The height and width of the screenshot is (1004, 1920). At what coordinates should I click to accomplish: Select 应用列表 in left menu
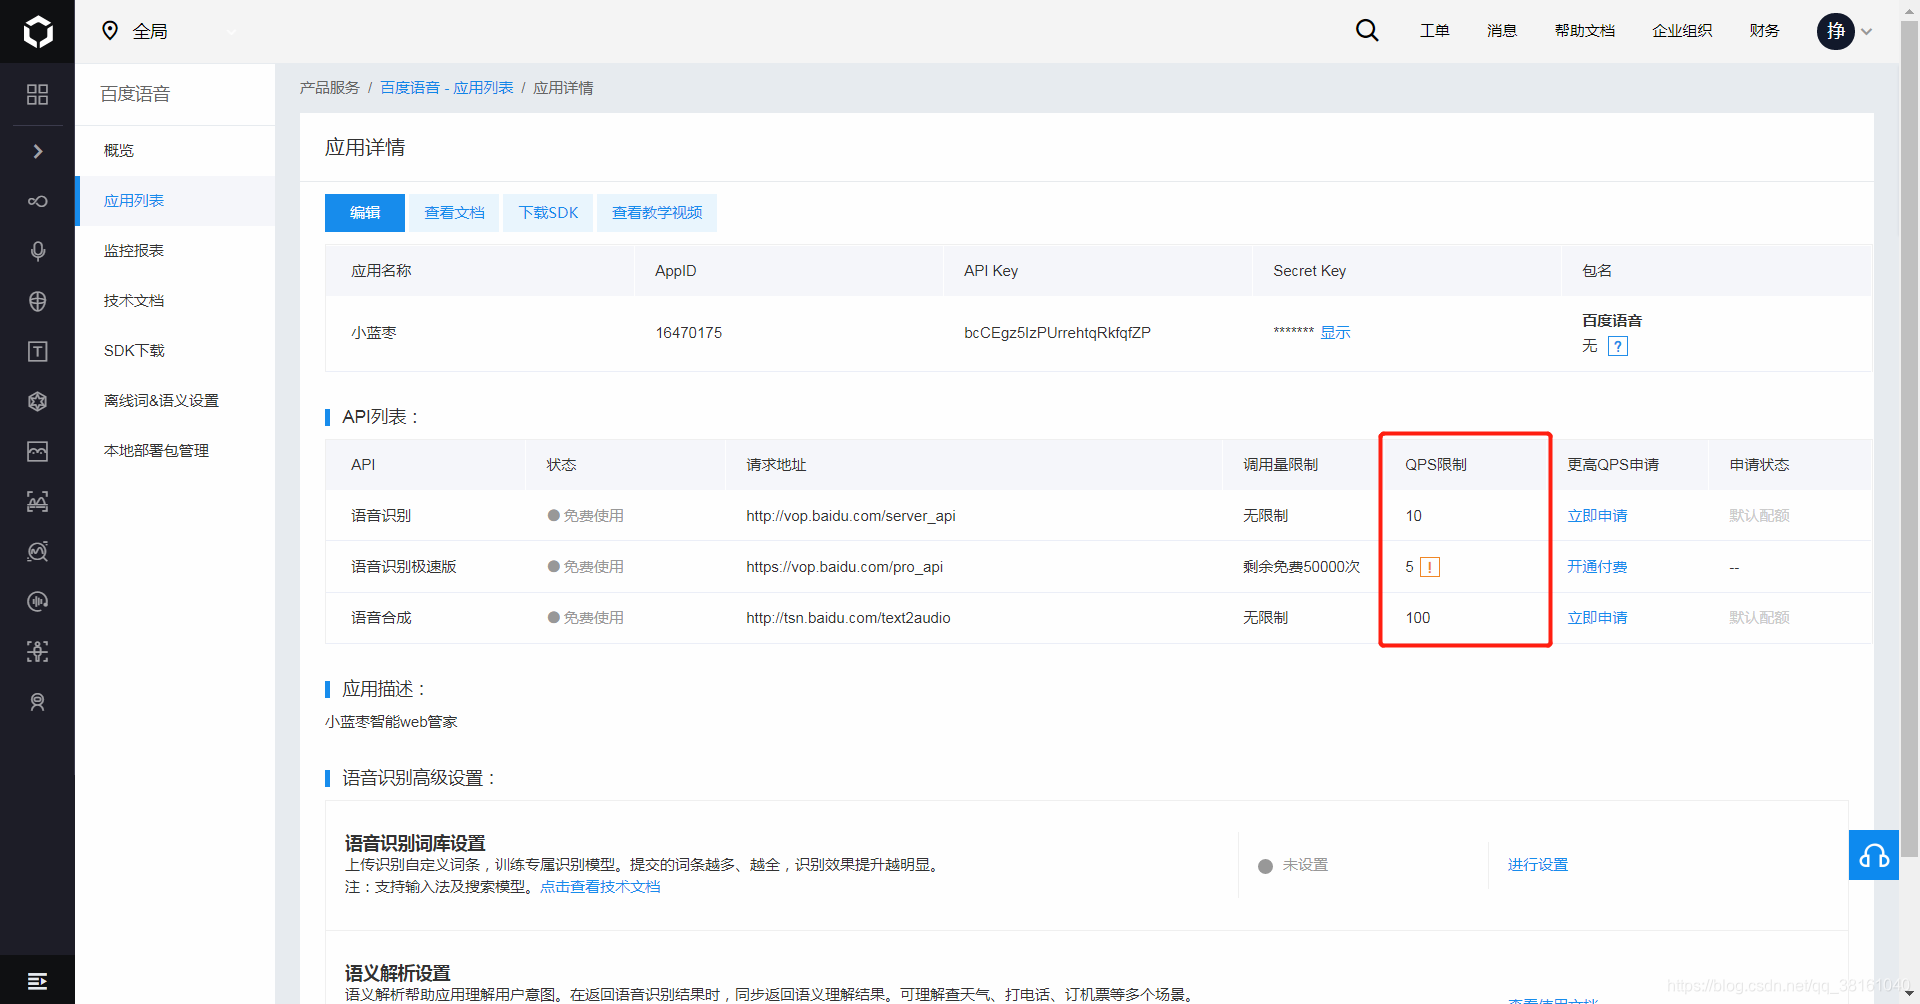(175, 201)
